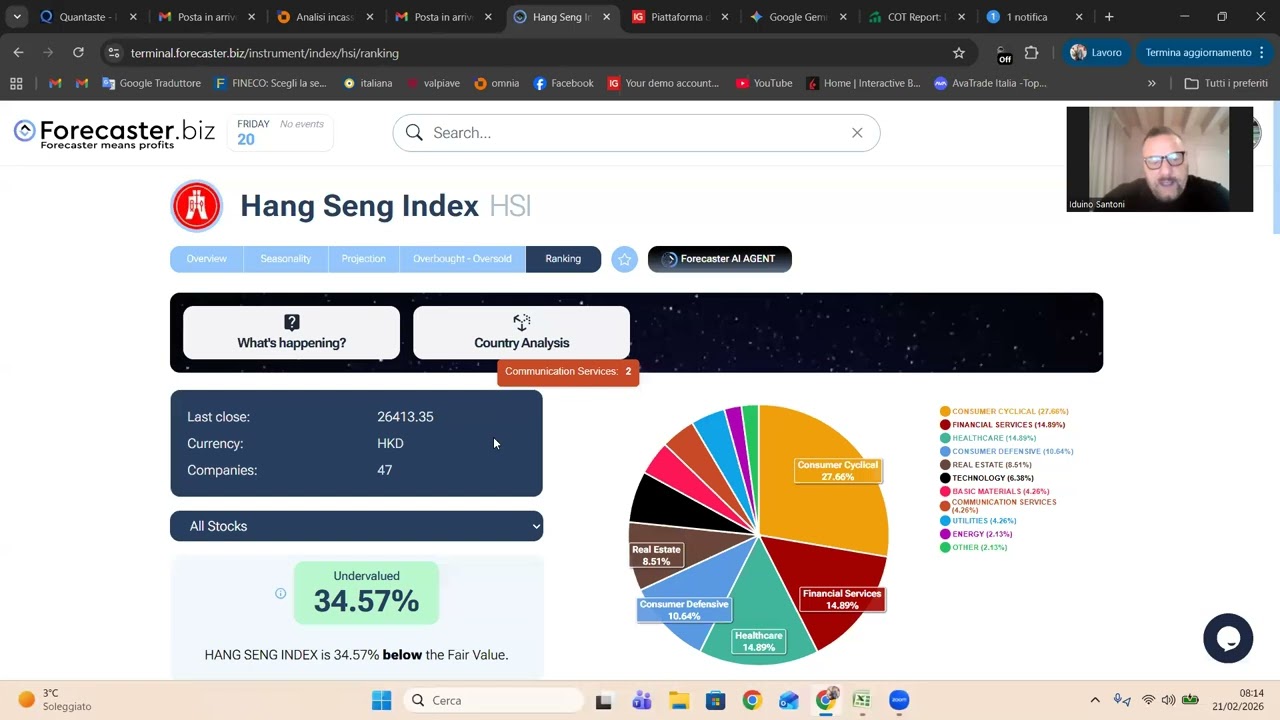Open the Windows Start menu
Viewport: 1280px width, 720px height.
381,700
